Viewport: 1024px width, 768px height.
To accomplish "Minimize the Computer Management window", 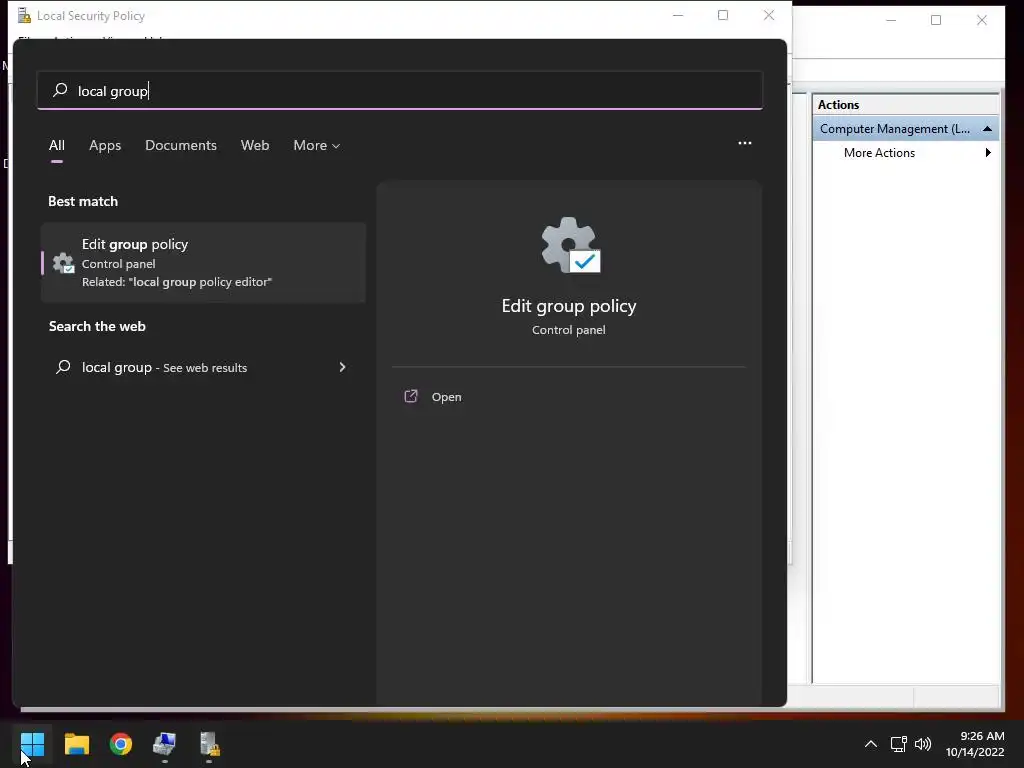I will (x=891, y=20).
